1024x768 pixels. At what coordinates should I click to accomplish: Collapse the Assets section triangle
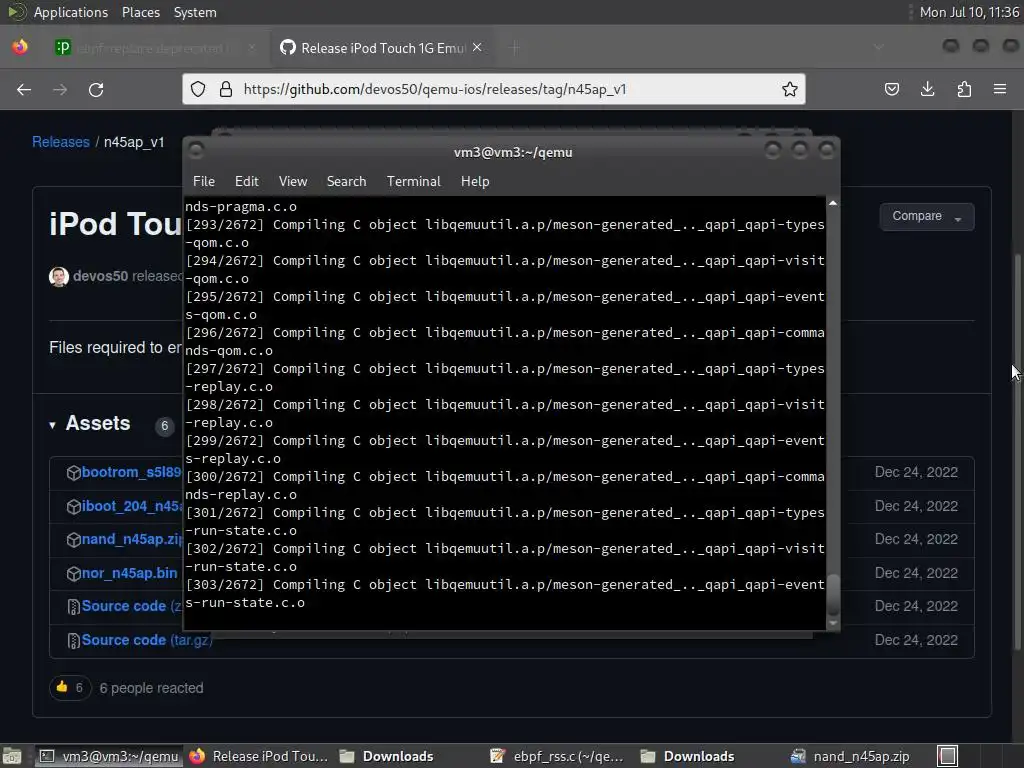coord(52,425)
